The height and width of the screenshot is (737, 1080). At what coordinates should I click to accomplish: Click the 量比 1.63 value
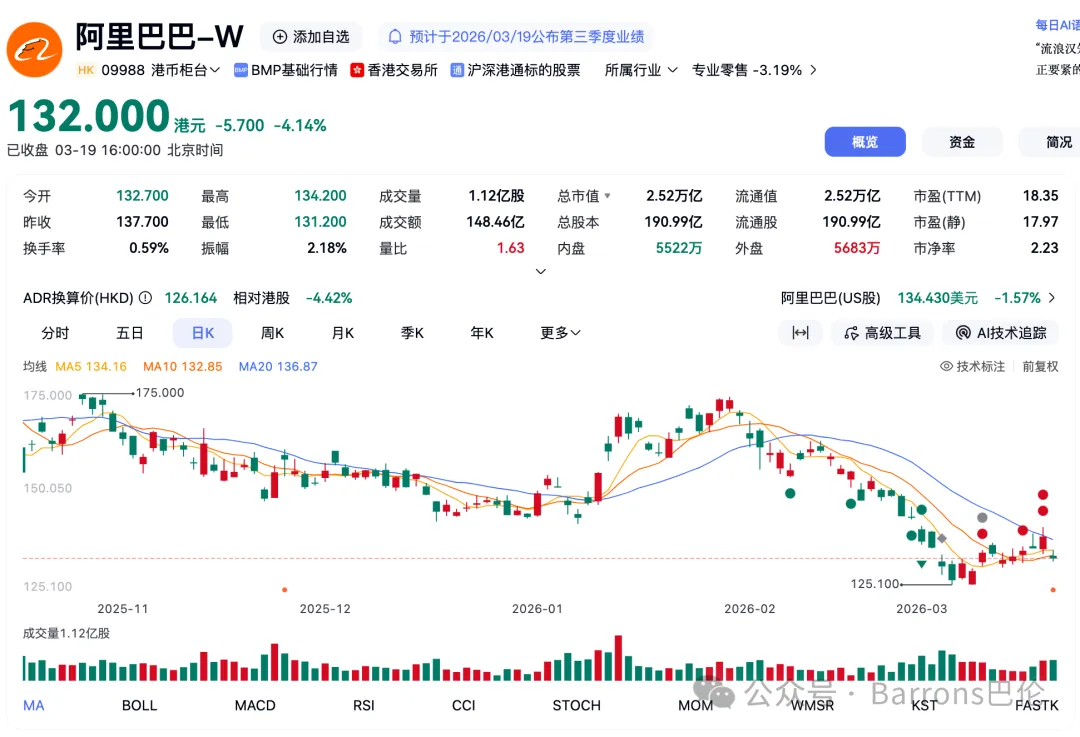point(510,248)
